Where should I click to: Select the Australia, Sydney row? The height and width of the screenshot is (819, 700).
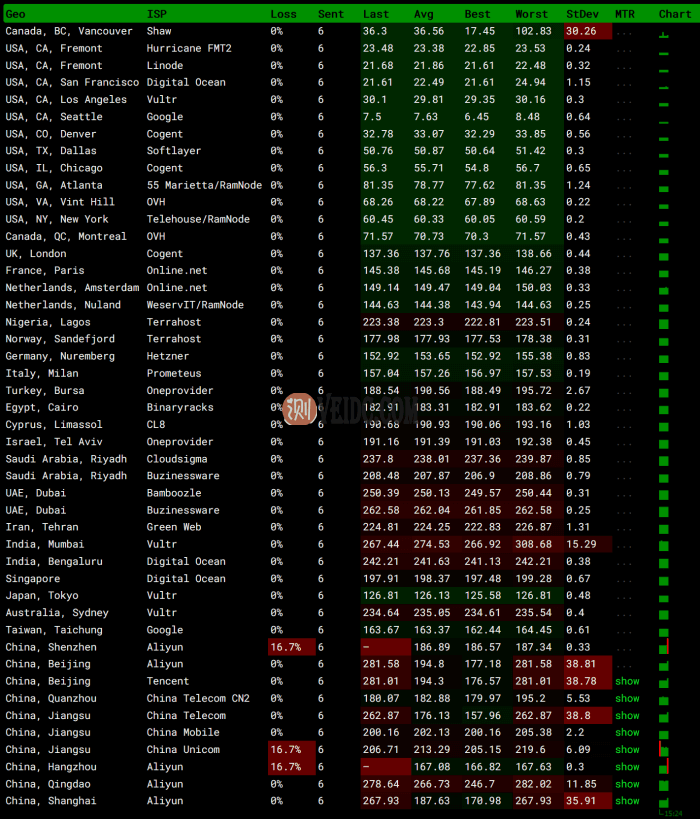(350, 613)
